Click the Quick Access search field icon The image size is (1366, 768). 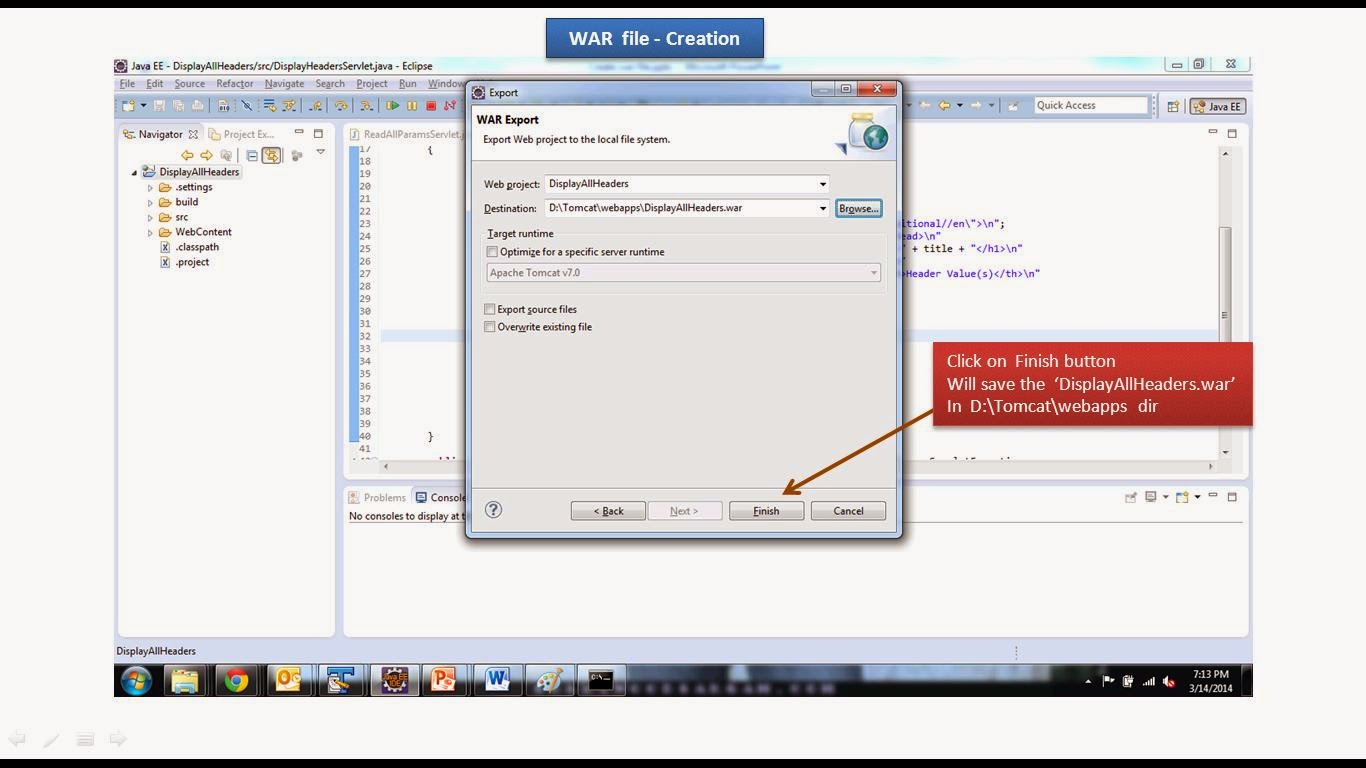click(1089, 105)
